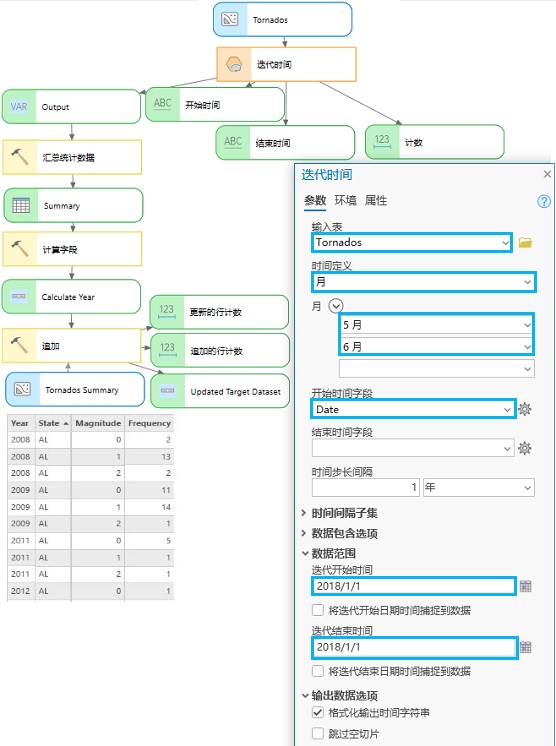Click Frequency cell with value 11

point(149,490)
